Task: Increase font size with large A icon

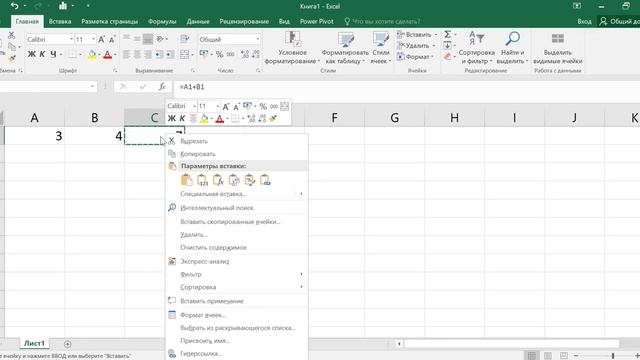Action: coord(102,39)
